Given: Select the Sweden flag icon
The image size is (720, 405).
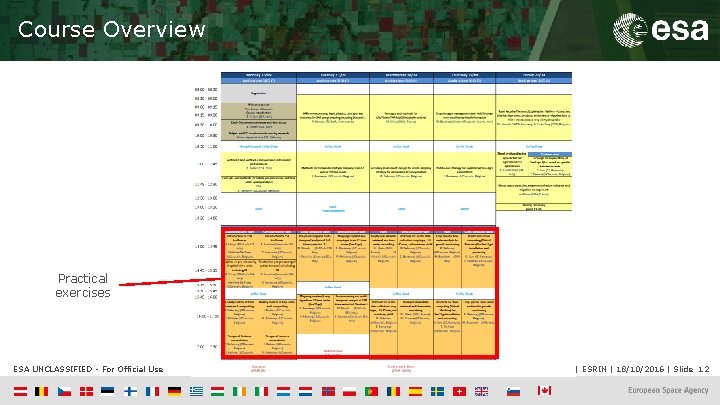Looking at the screenshot, I should pos(437,391).
